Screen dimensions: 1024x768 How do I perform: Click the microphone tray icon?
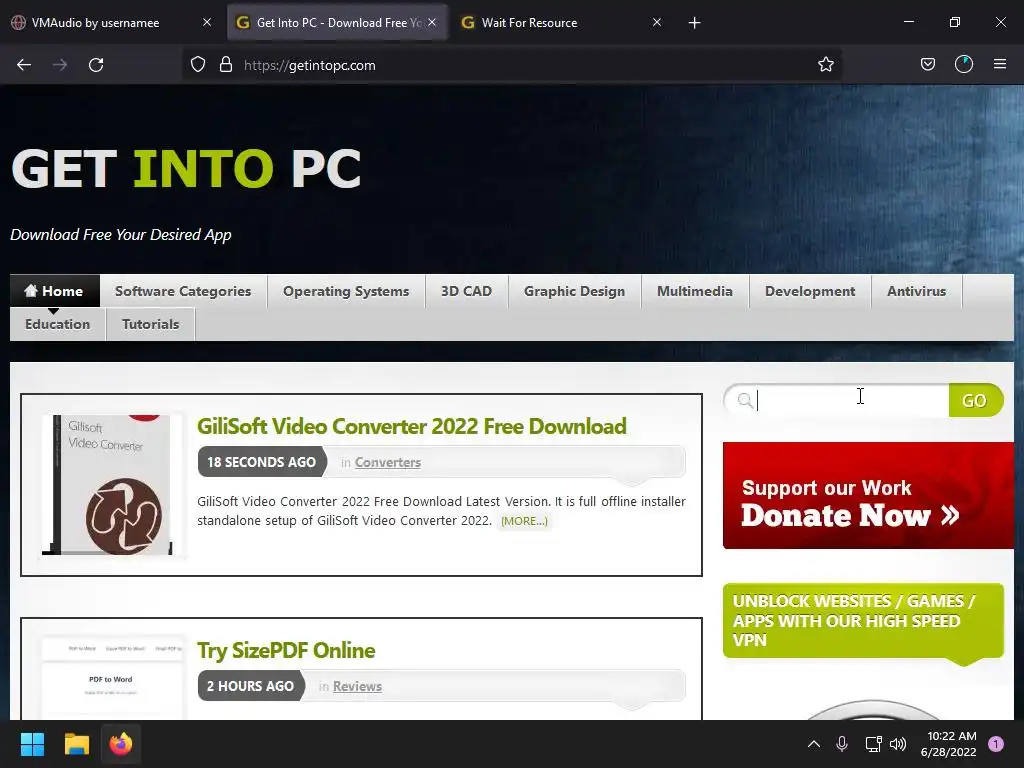[x=842, y=744]
